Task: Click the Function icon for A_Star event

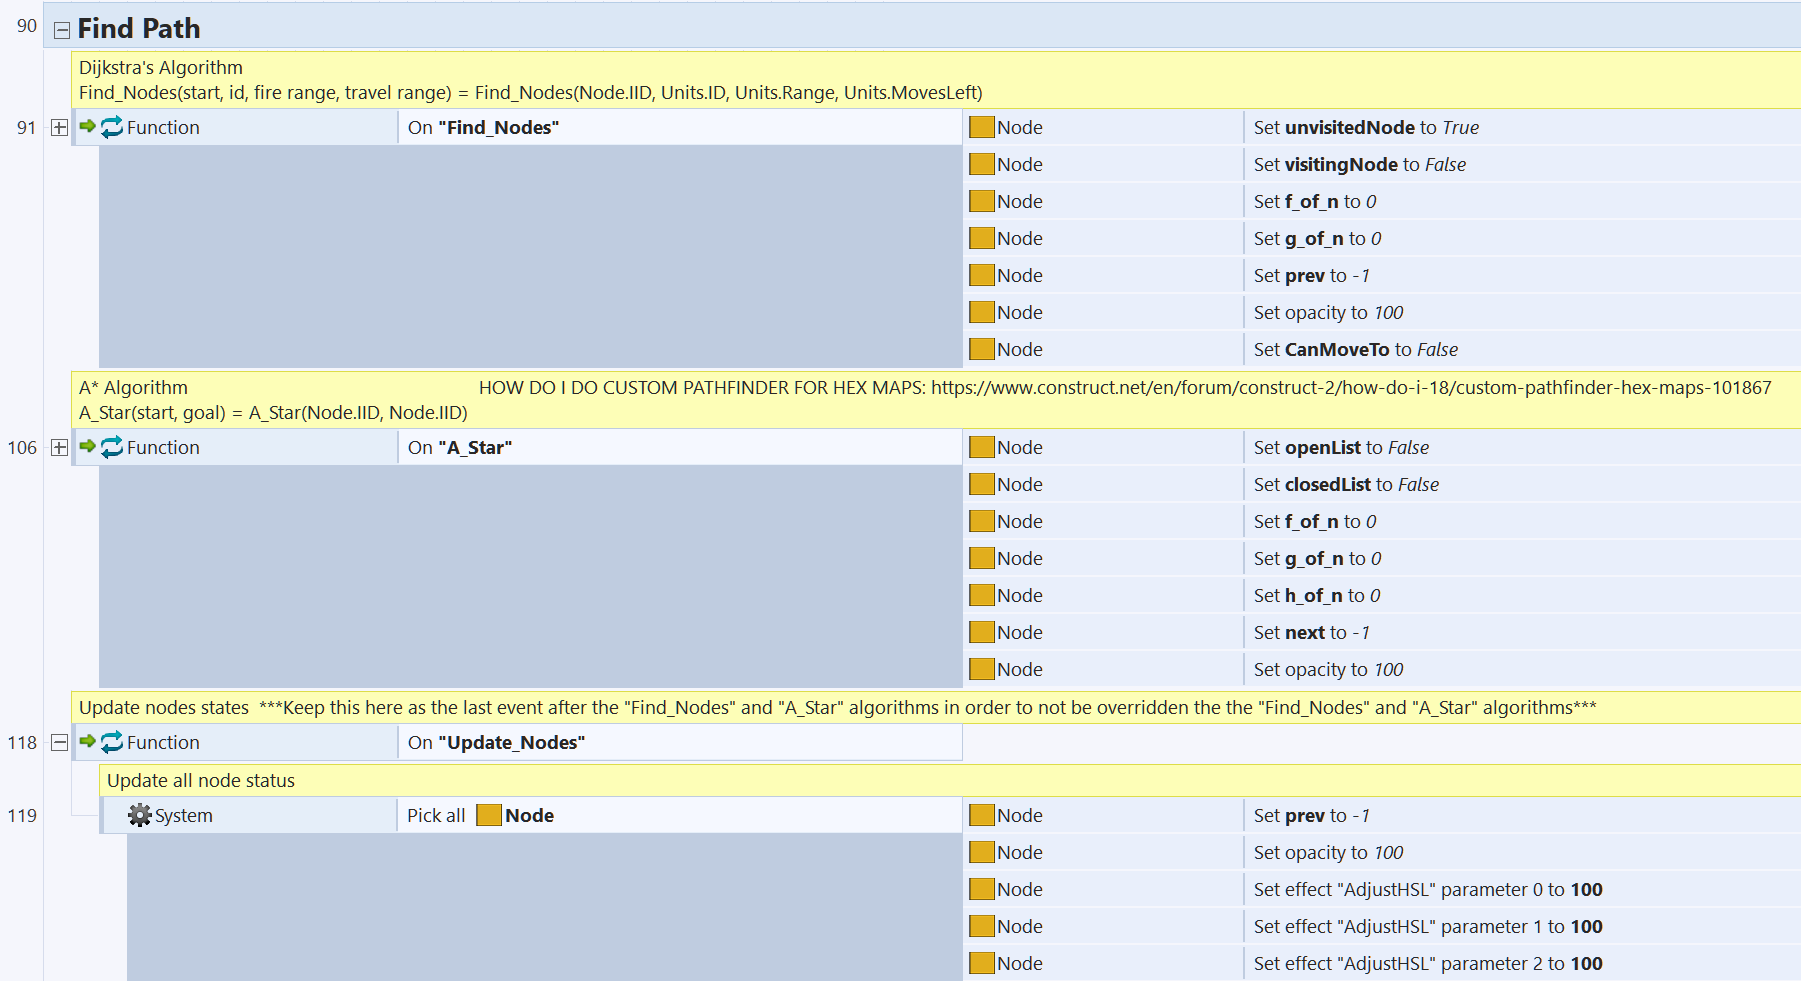Action: point(111,448)
